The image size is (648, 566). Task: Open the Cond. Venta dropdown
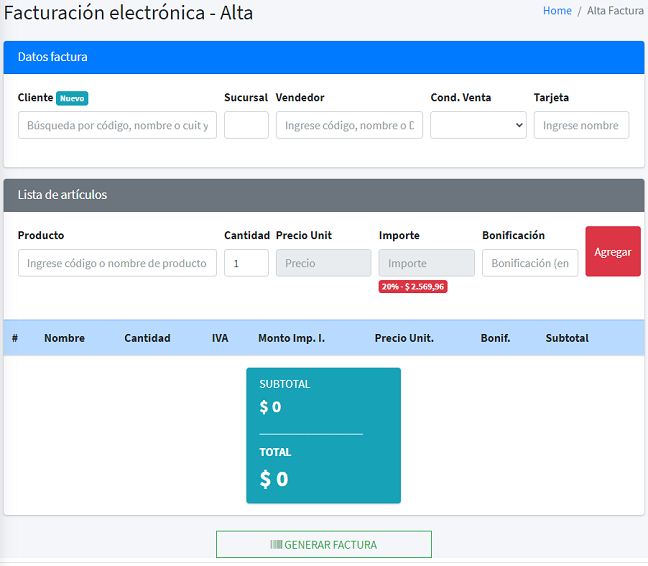tap(478, 125)
